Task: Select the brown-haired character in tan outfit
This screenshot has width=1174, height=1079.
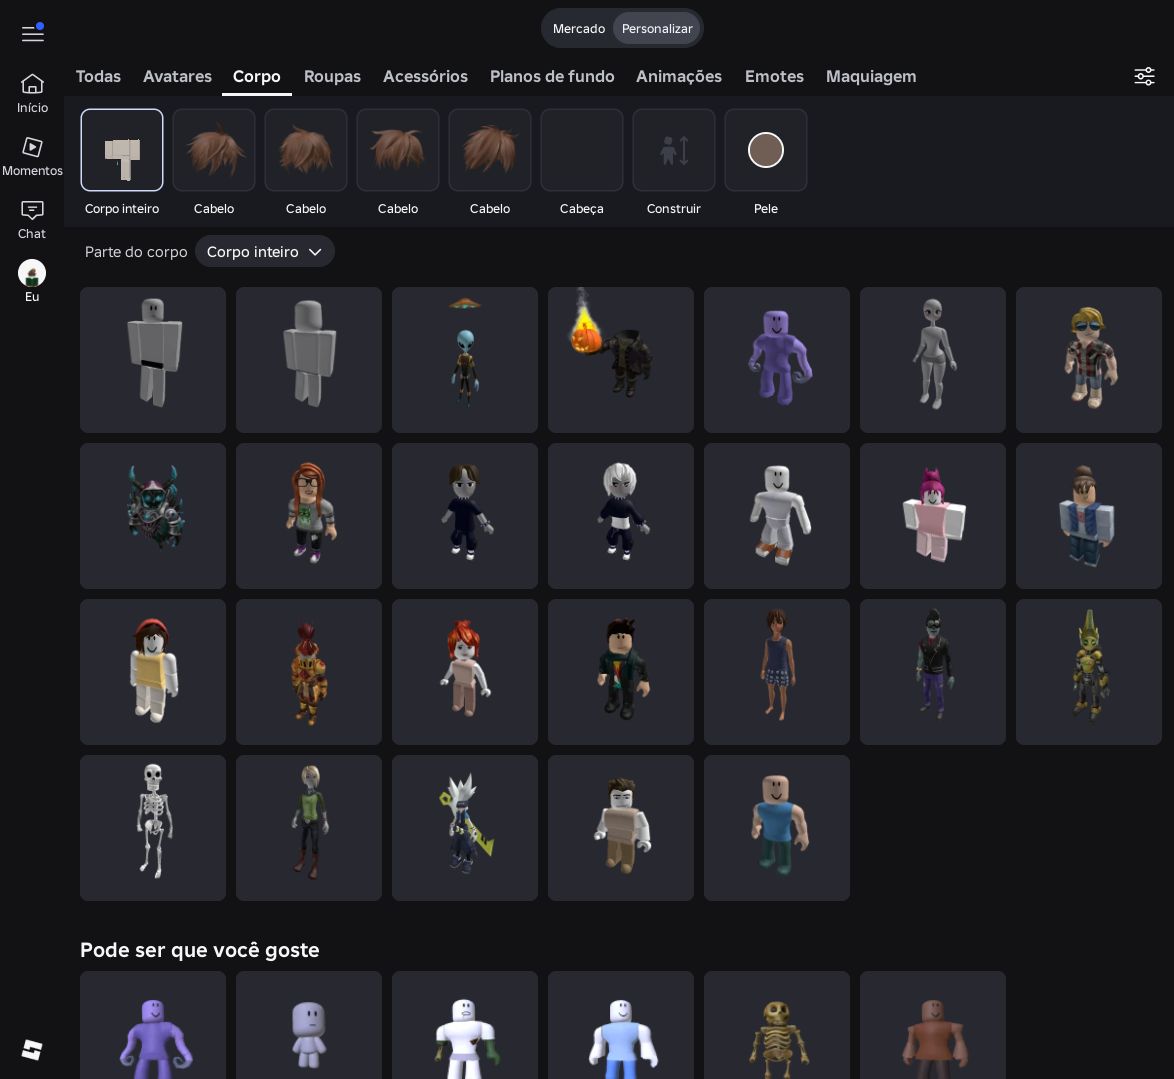Action: 621,827
